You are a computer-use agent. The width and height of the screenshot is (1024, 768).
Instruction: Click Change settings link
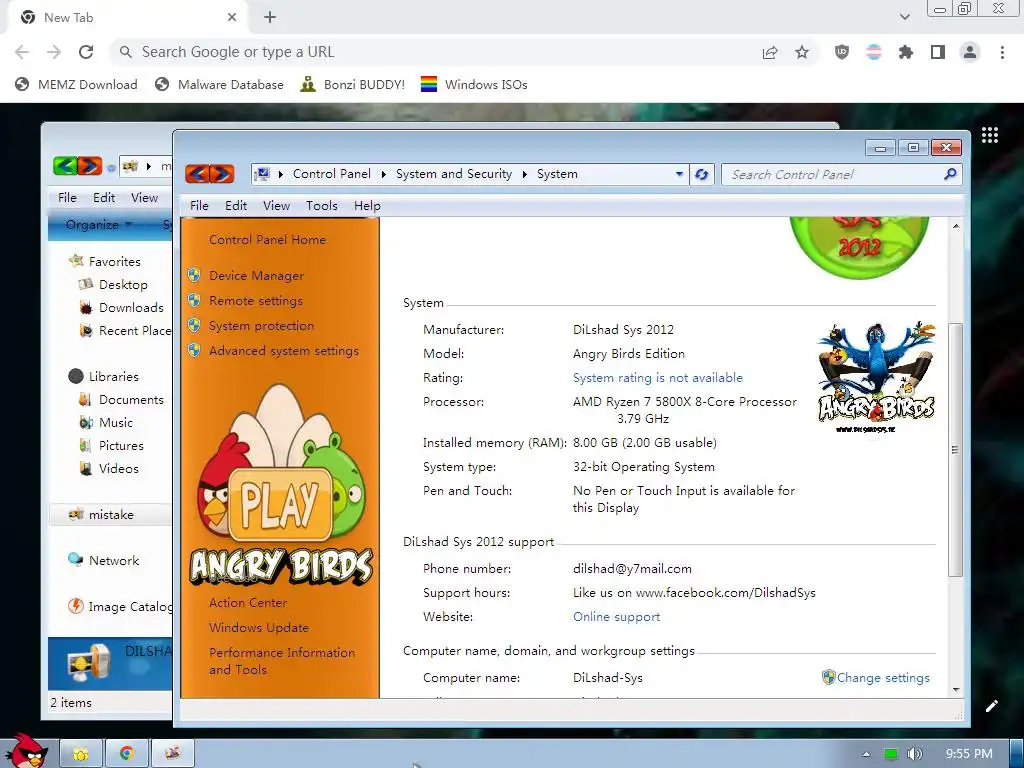point(883,678)
